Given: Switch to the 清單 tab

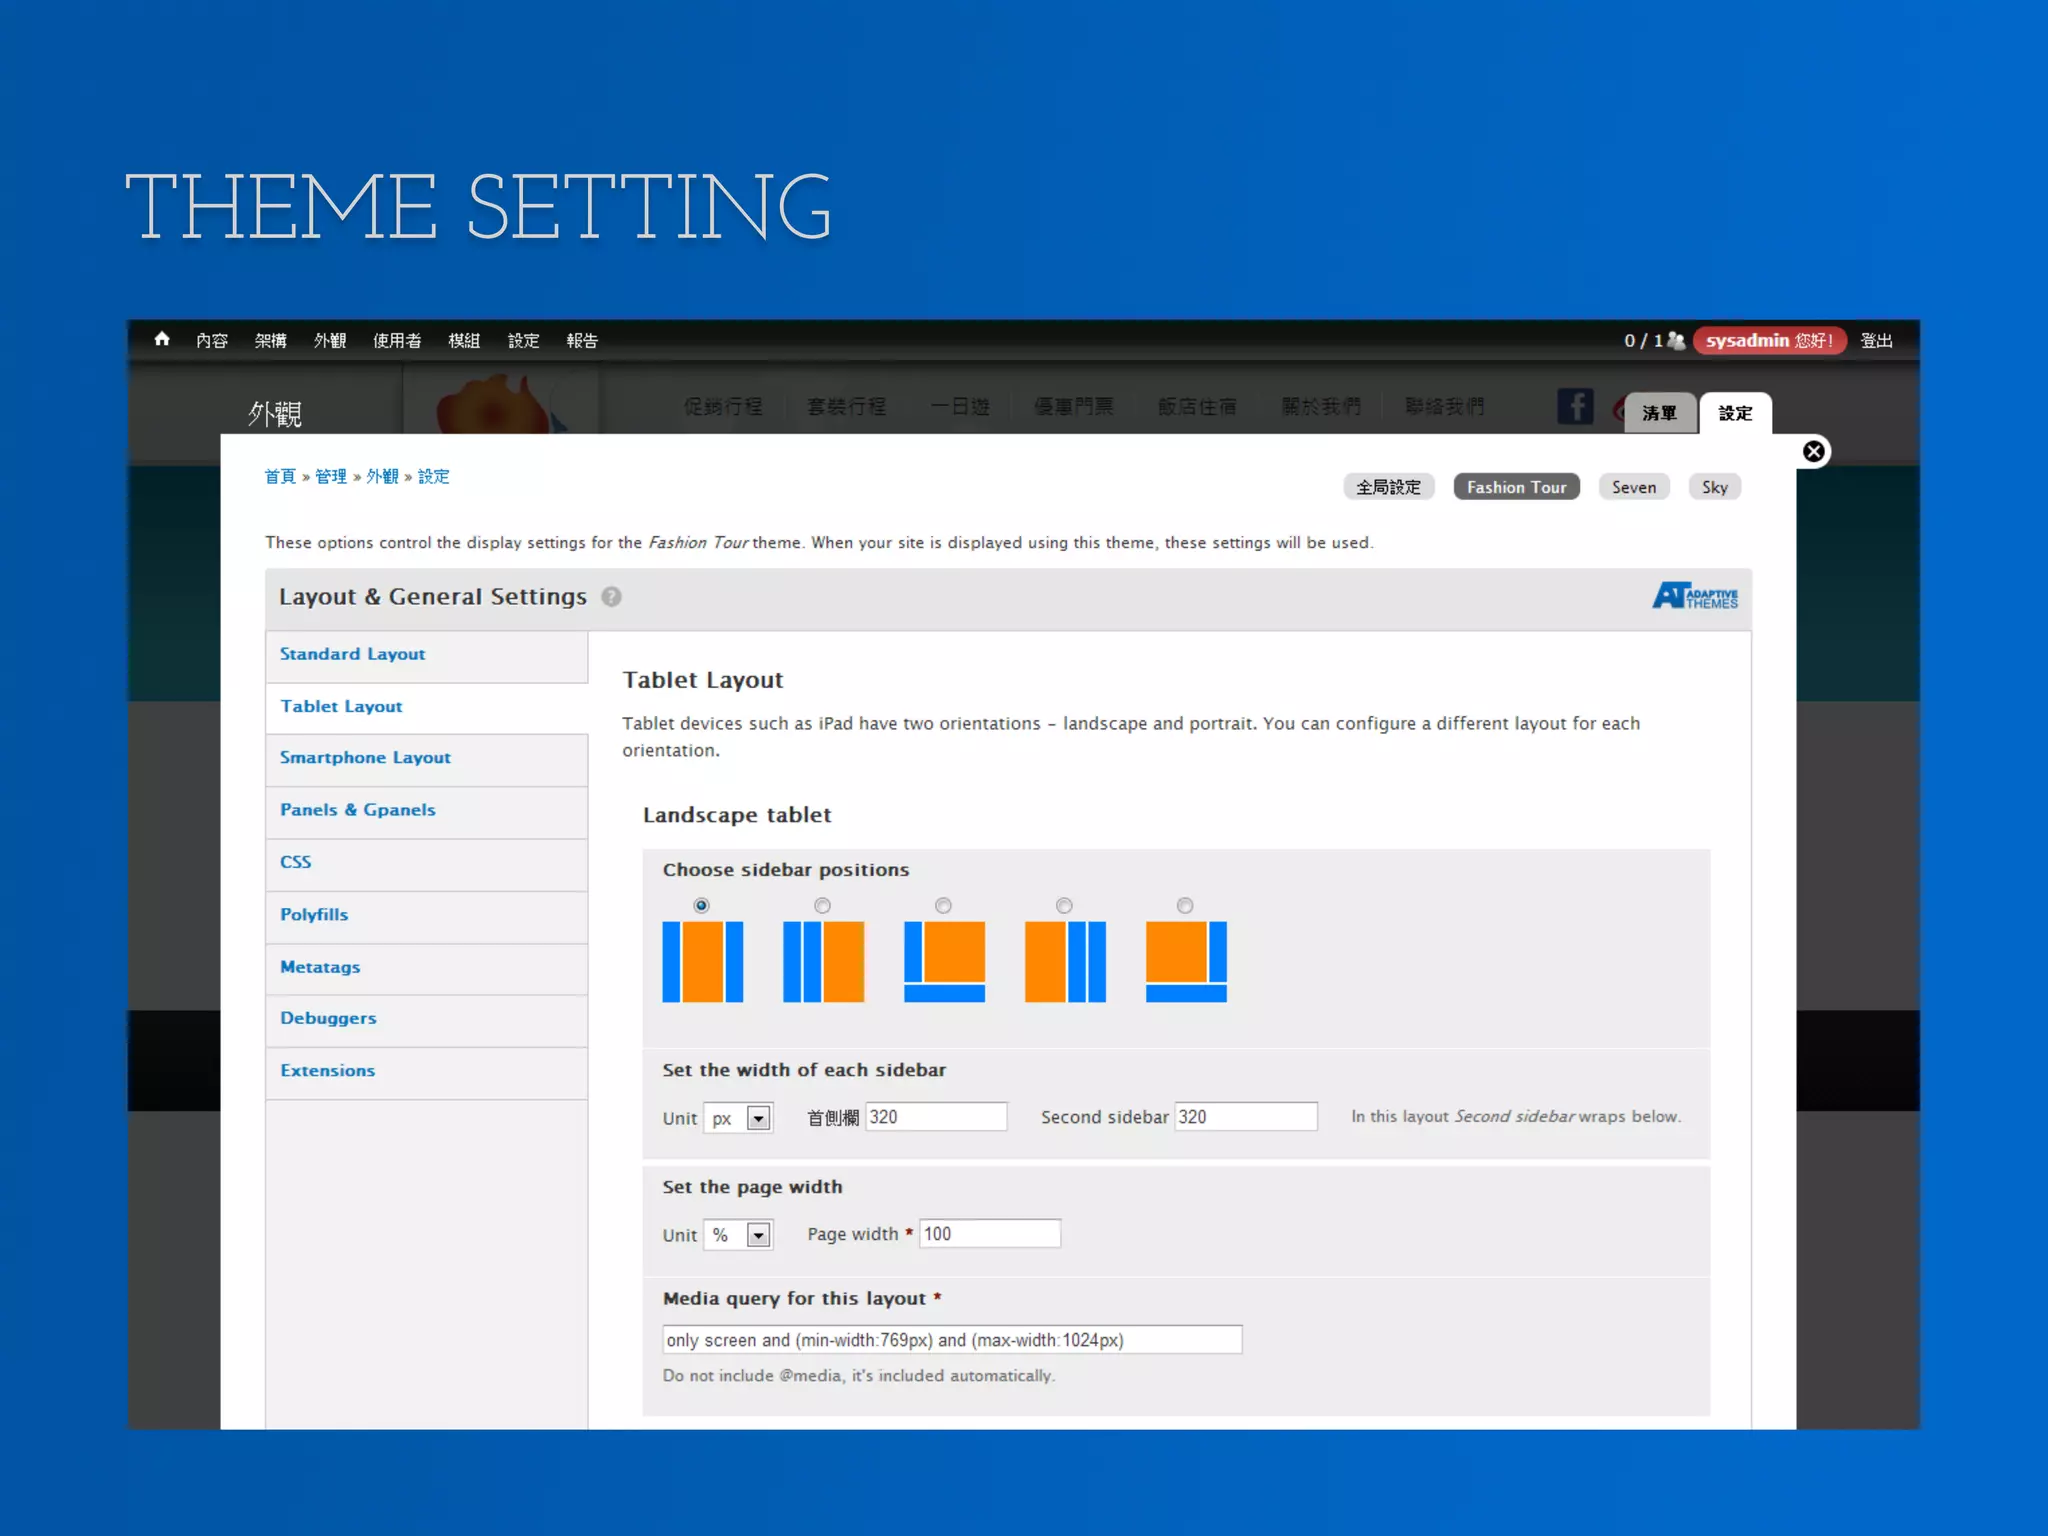Looking at the screenshot, I should pyautogui.click(x=1660, y=413).
